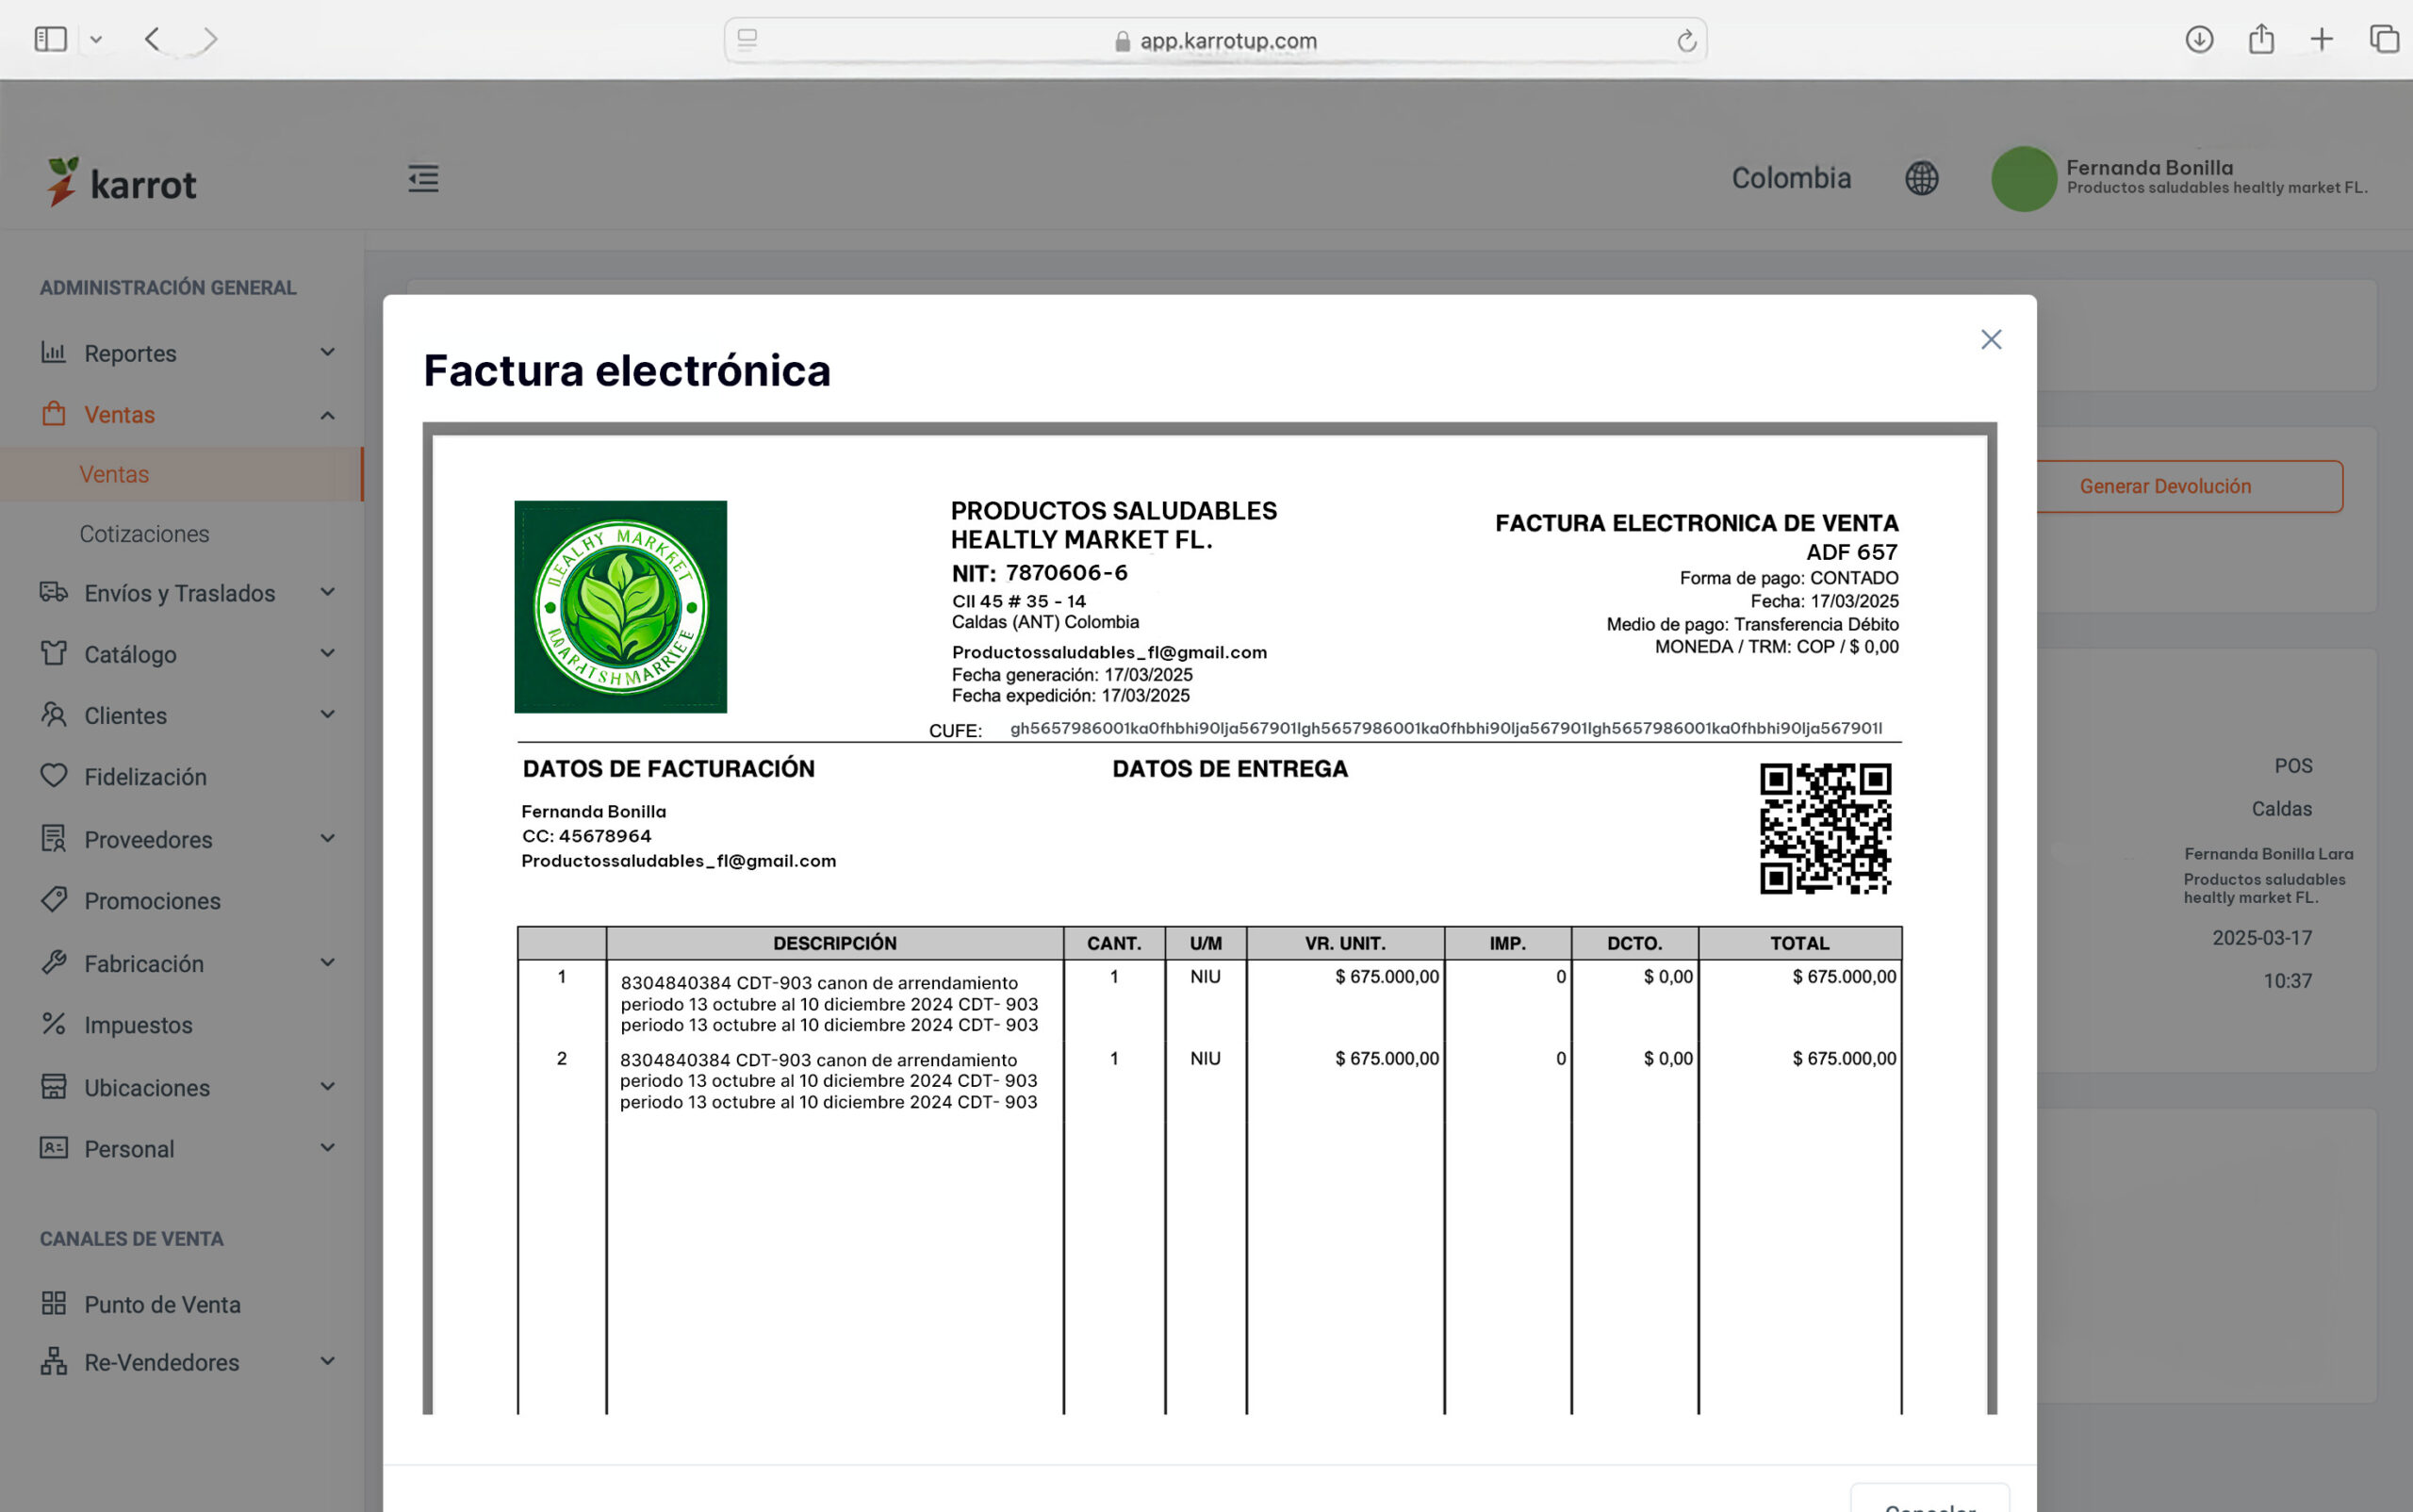This screenshot has height=1512, width=2413.
Task: Select the Cotizaciones menu item
Action: [x=144, y=534]
